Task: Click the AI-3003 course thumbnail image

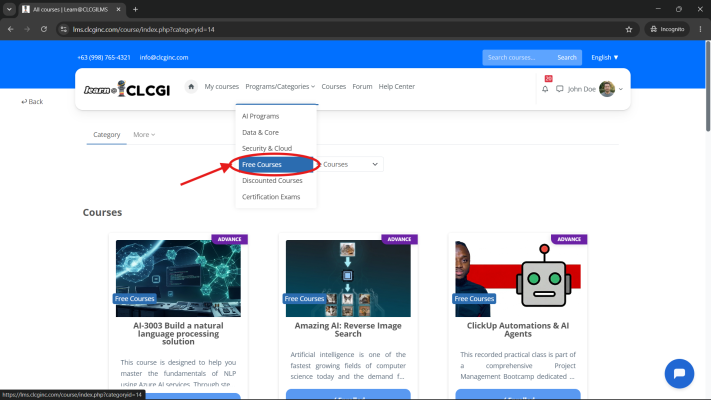Action: [178, 278]
